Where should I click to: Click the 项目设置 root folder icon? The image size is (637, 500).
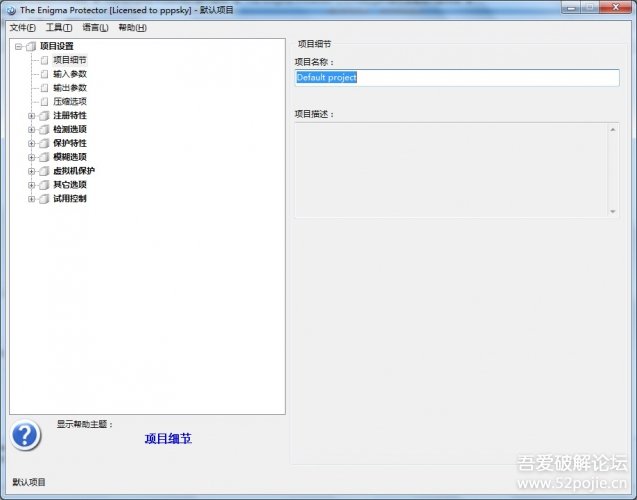click(x=30, y=46)
